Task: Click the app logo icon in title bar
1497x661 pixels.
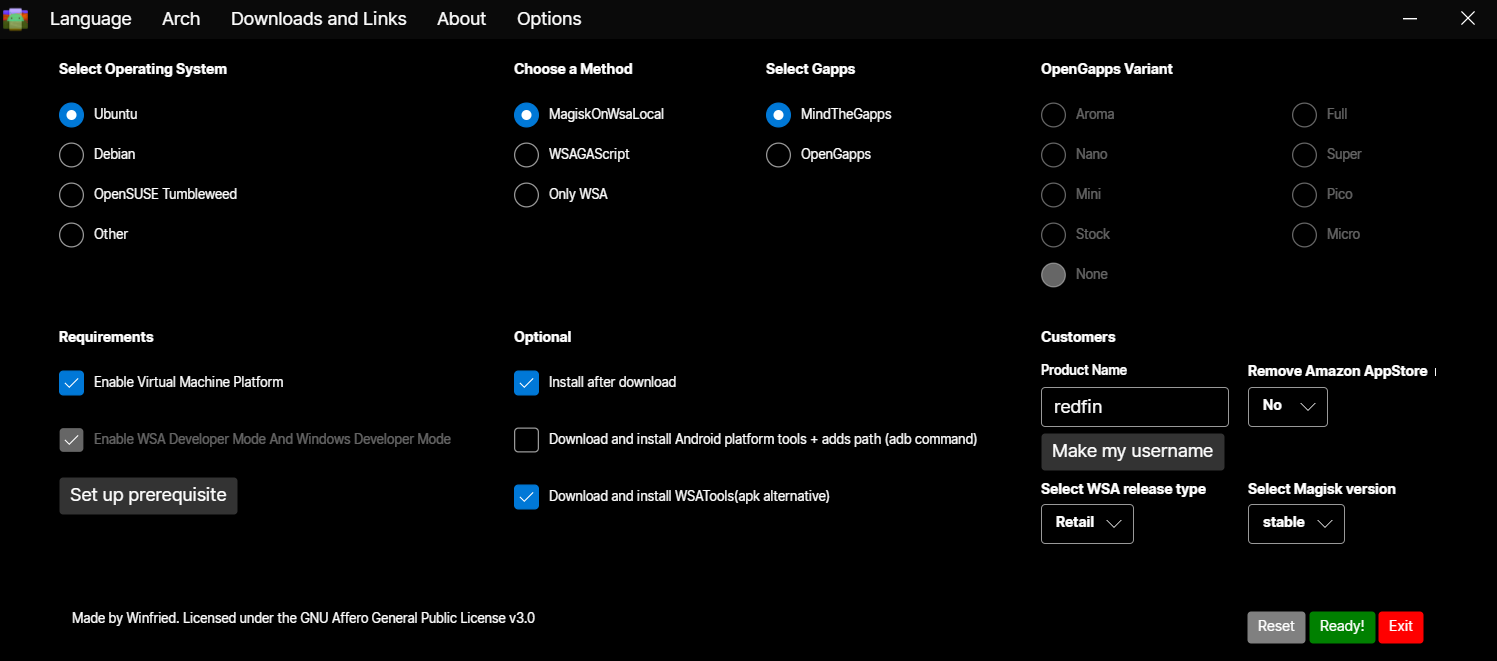Action: pos(16,19)
